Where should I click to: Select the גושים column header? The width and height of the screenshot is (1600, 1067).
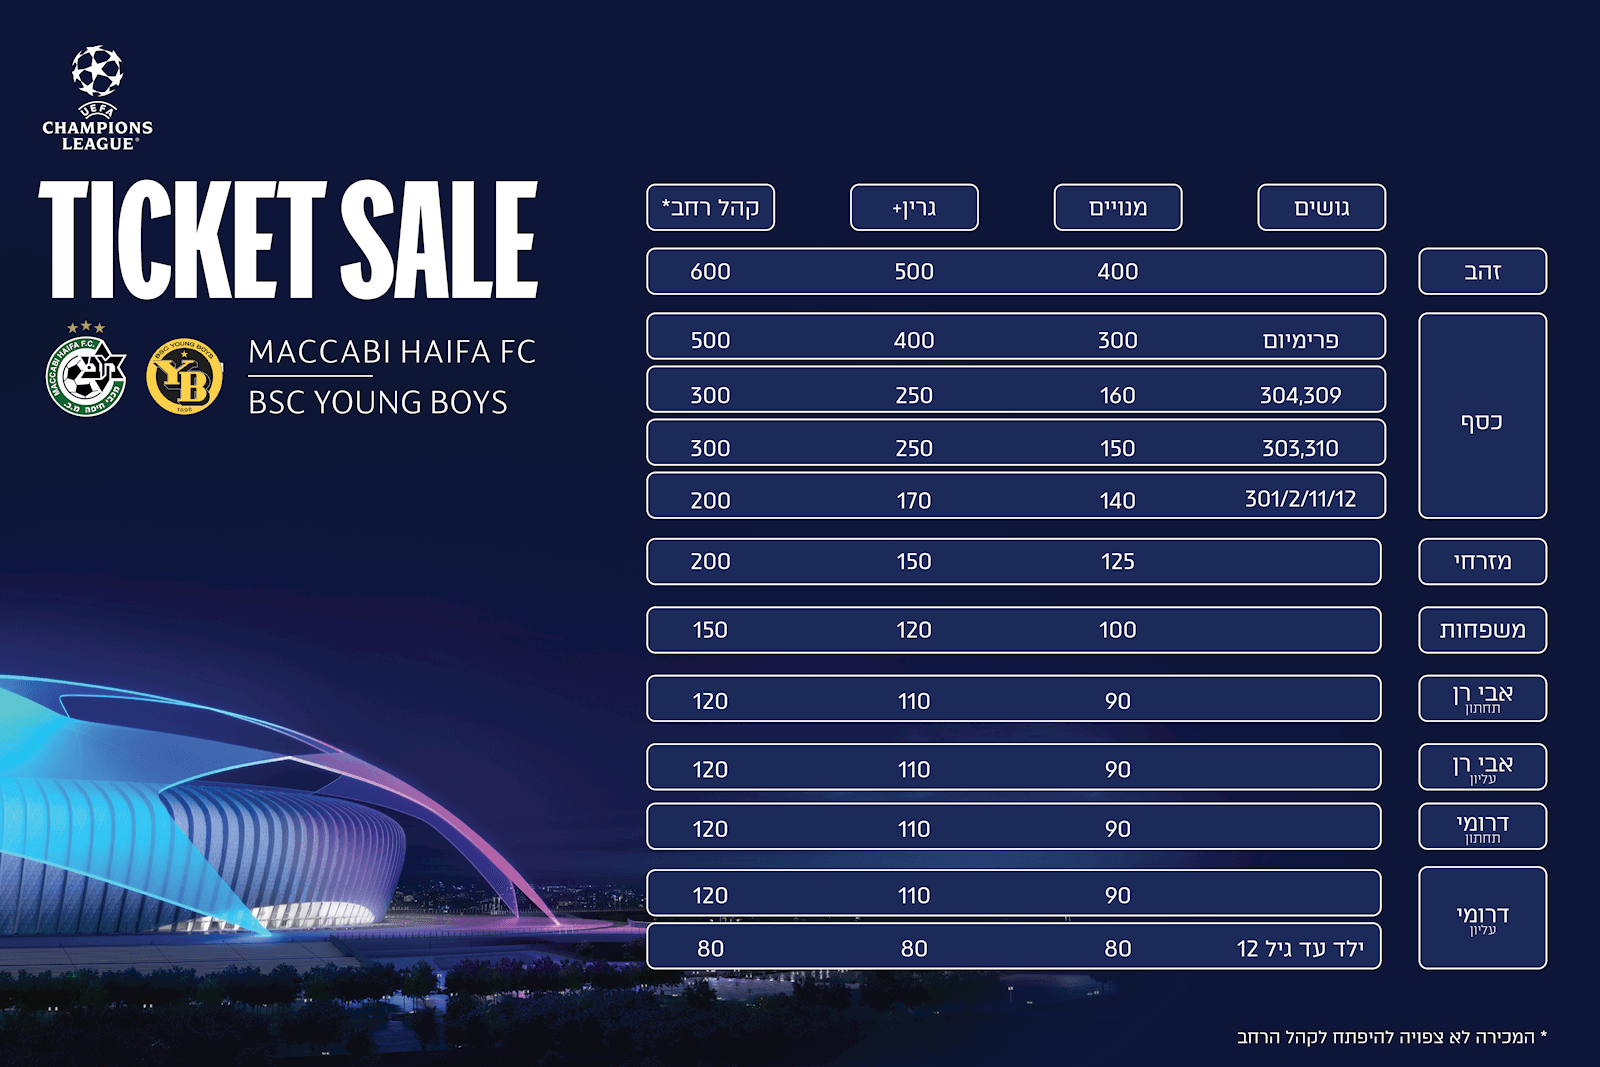(x=1321, y=207)
